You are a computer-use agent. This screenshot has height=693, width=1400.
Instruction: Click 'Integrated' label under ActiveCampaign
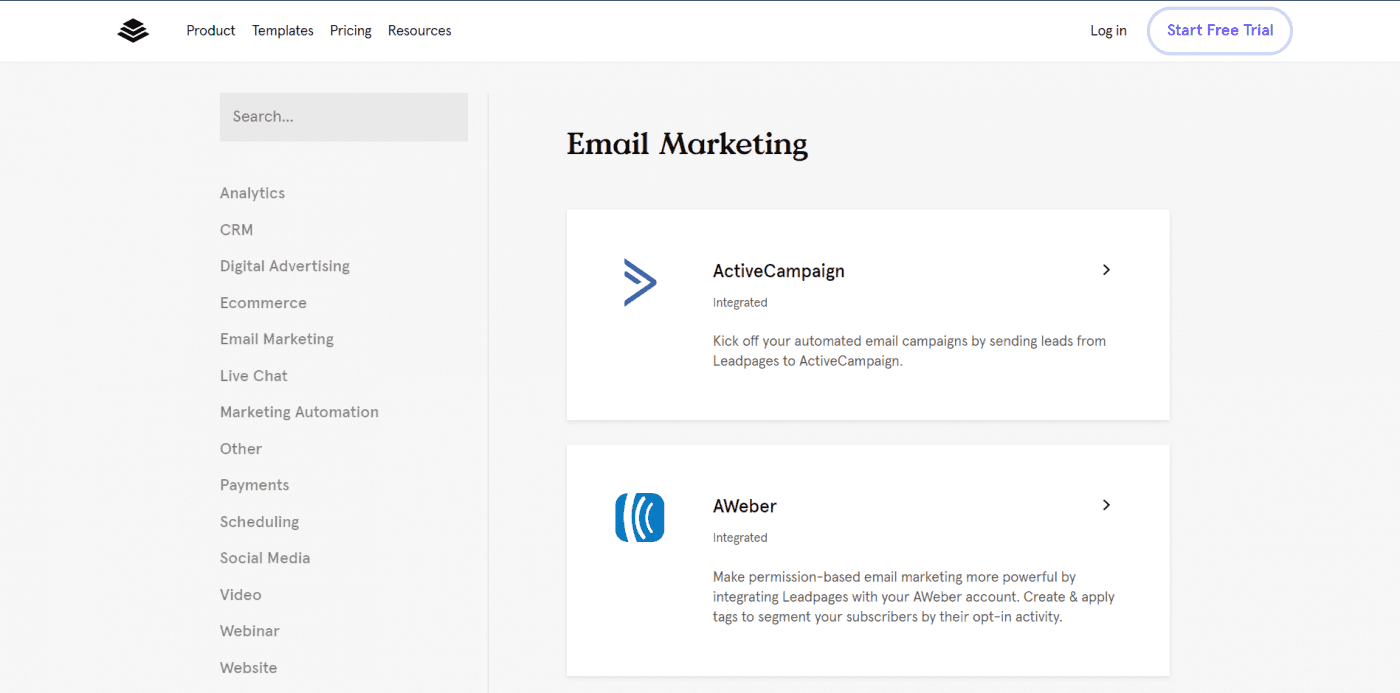tap(740, 303)
